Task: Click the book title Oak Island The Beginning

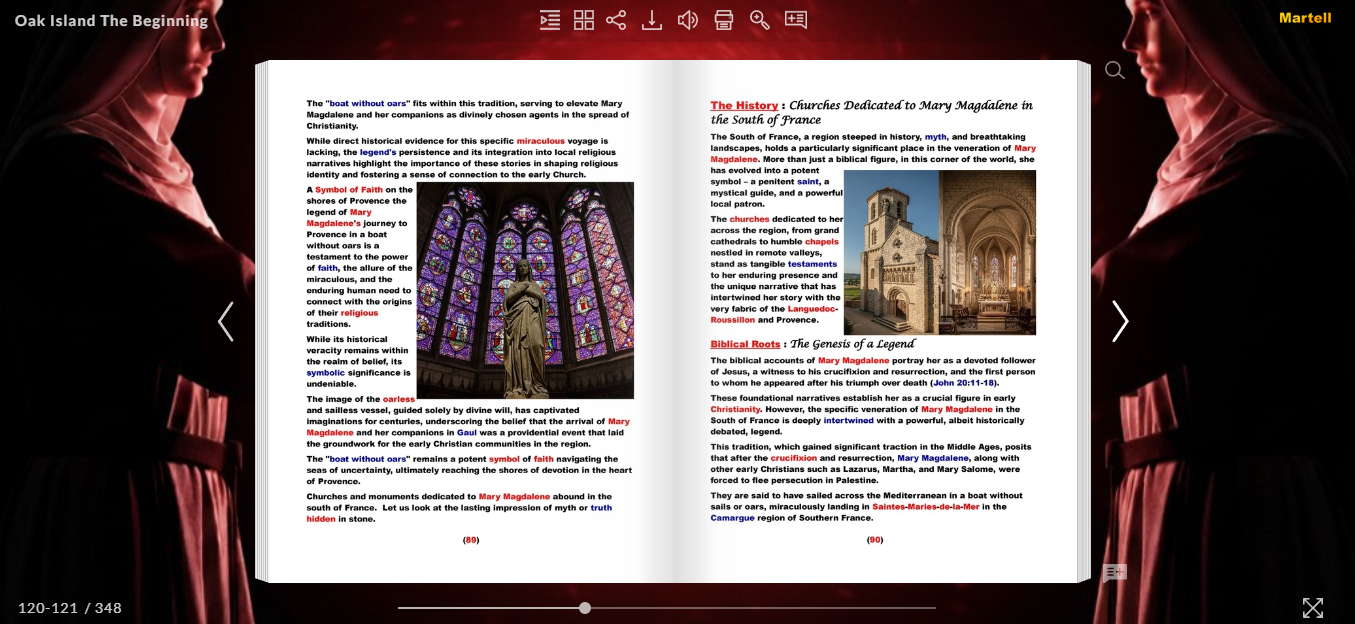Action: (x=112, y=20)
